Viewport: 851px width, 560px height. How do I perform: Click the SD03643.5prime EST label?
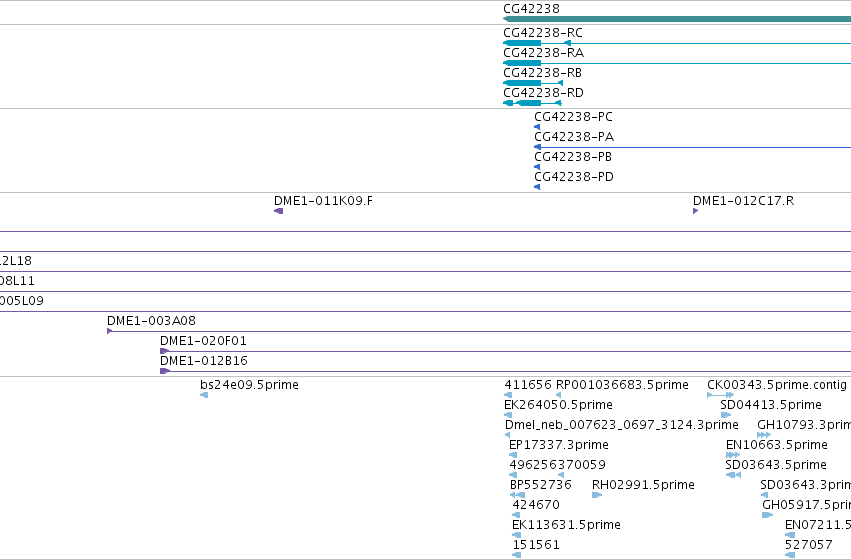coord(776,465)
